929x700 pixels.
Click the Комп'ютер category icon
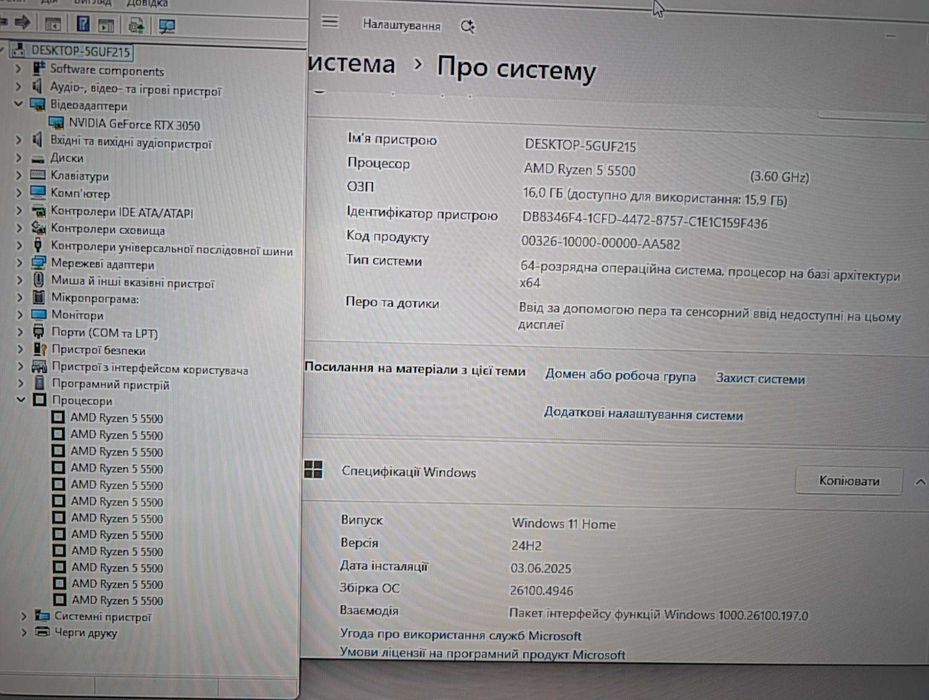[x=38, y=193]
